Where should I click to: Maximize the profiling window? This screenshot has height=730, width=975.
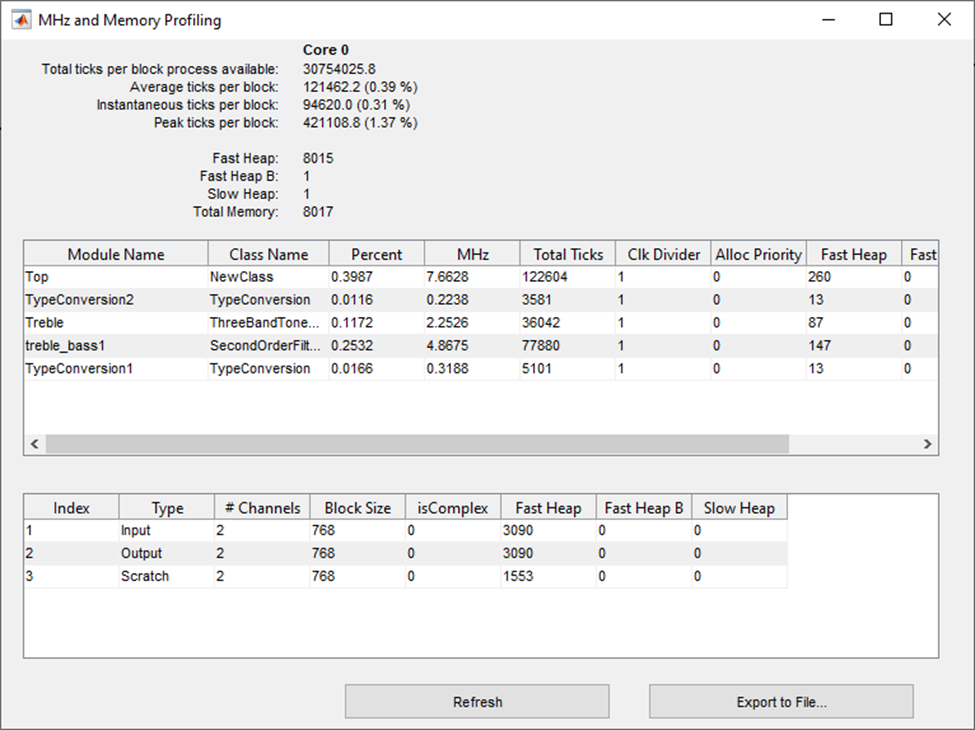click(886, 20)
